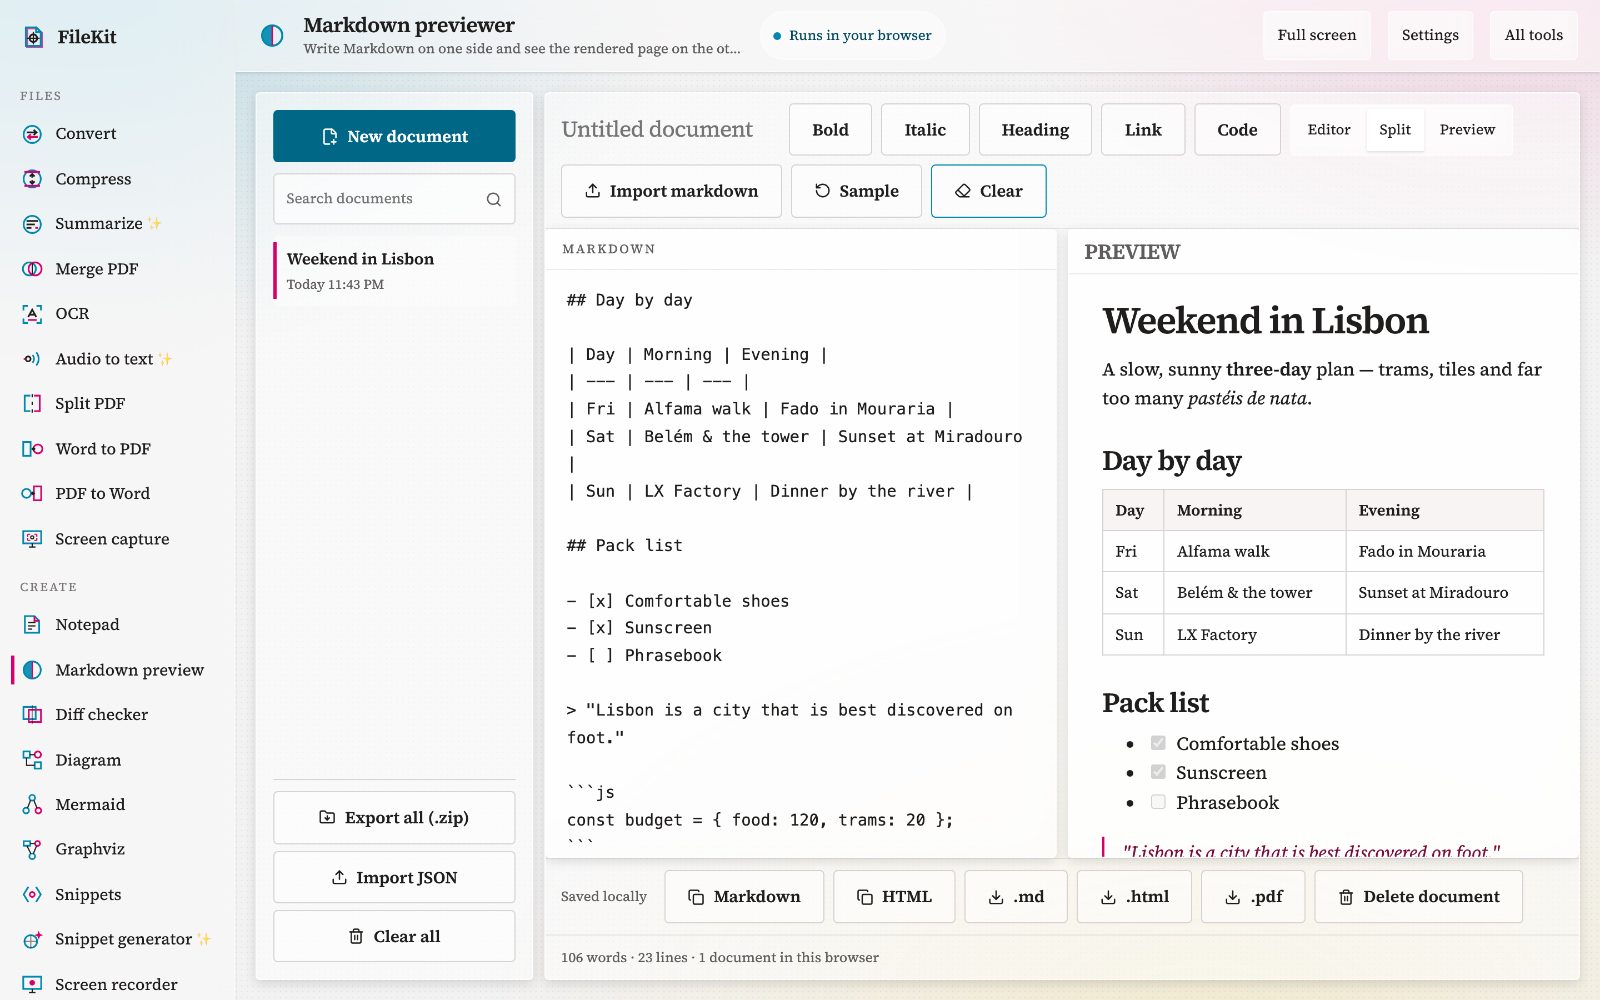1600x1000 pixels.
Task: Open the Compress tool icon
Action: (32, 179)
